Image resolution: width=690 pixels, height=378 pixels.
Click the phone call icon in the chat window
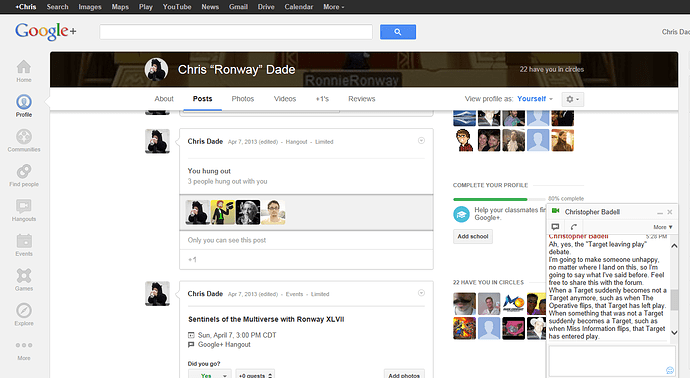point(573,227)
